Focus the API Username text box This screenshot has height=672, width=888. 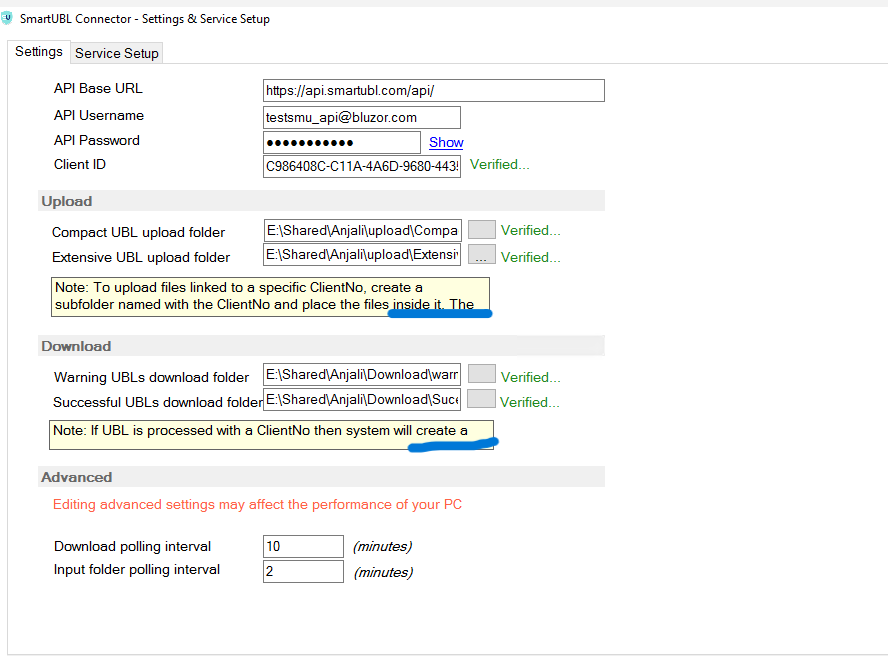click(362, 117)
